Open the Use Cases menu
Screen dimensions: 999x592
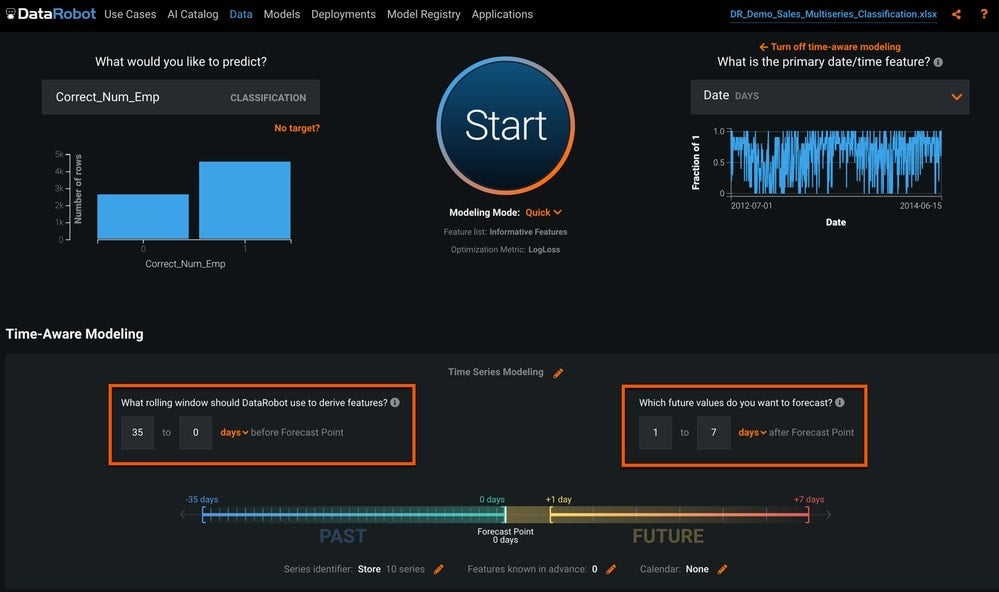[130, 14]
